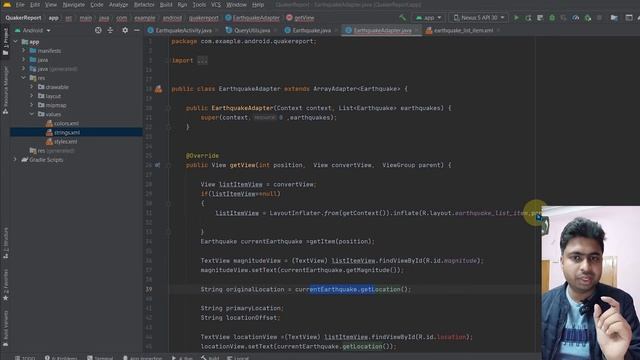Collapse the values folder

tap(32, 114)
